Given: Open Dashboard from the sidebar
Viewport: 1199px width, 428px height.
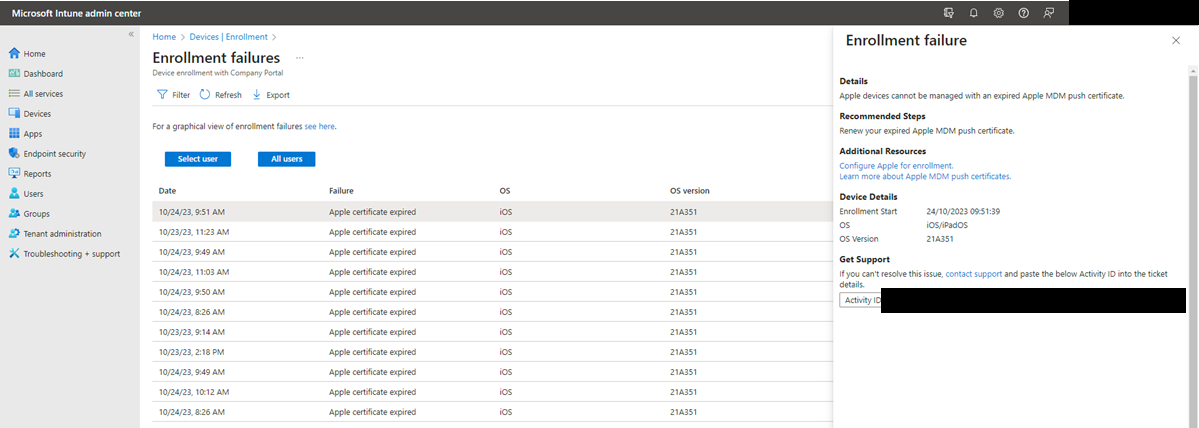Looking at the screenshot, I should [43, 74].
